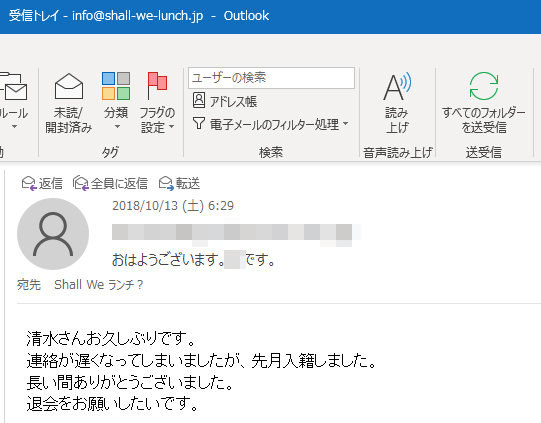Screen dimensions: 541x423
Task: Click the Rules envelope icon
Action: [x=14, y=87]
